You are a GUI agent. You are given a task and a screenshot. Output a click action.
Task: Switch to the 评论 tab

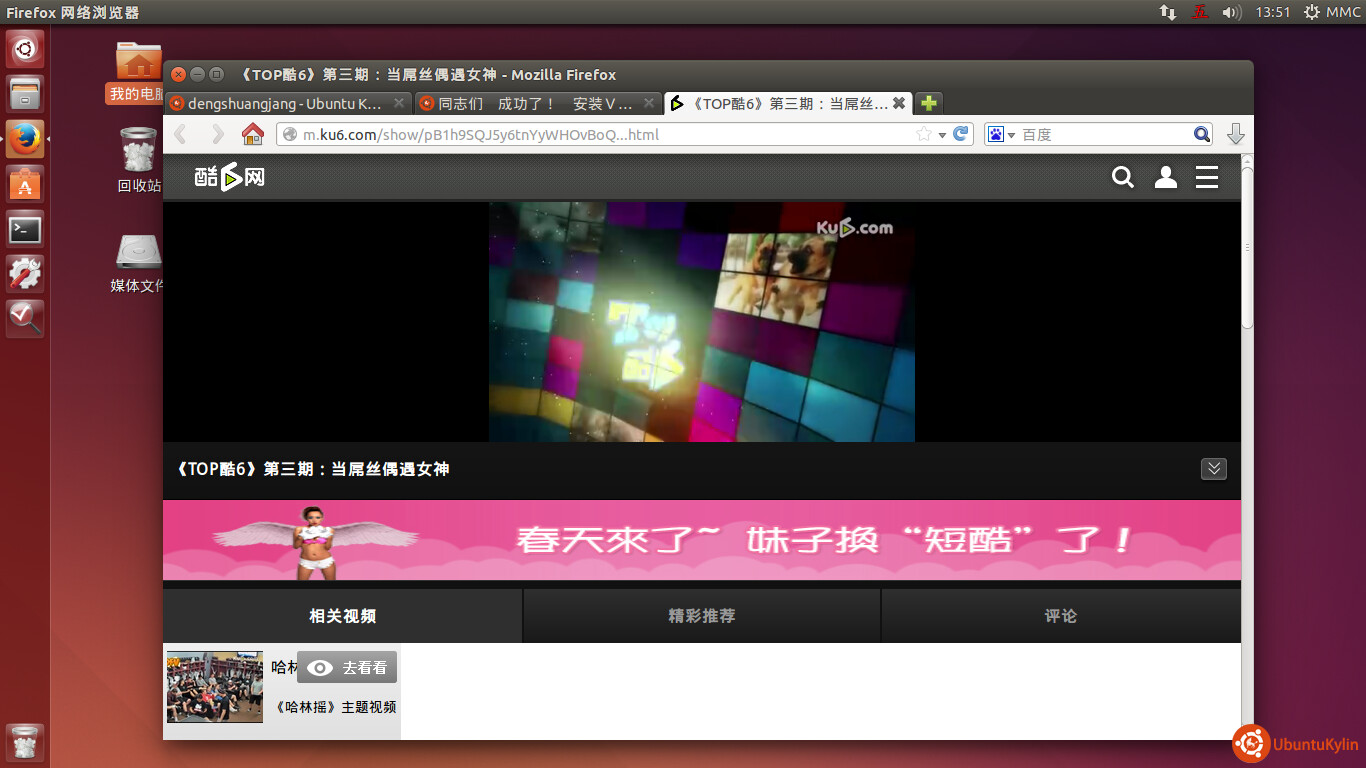[x=1061, y=616]
